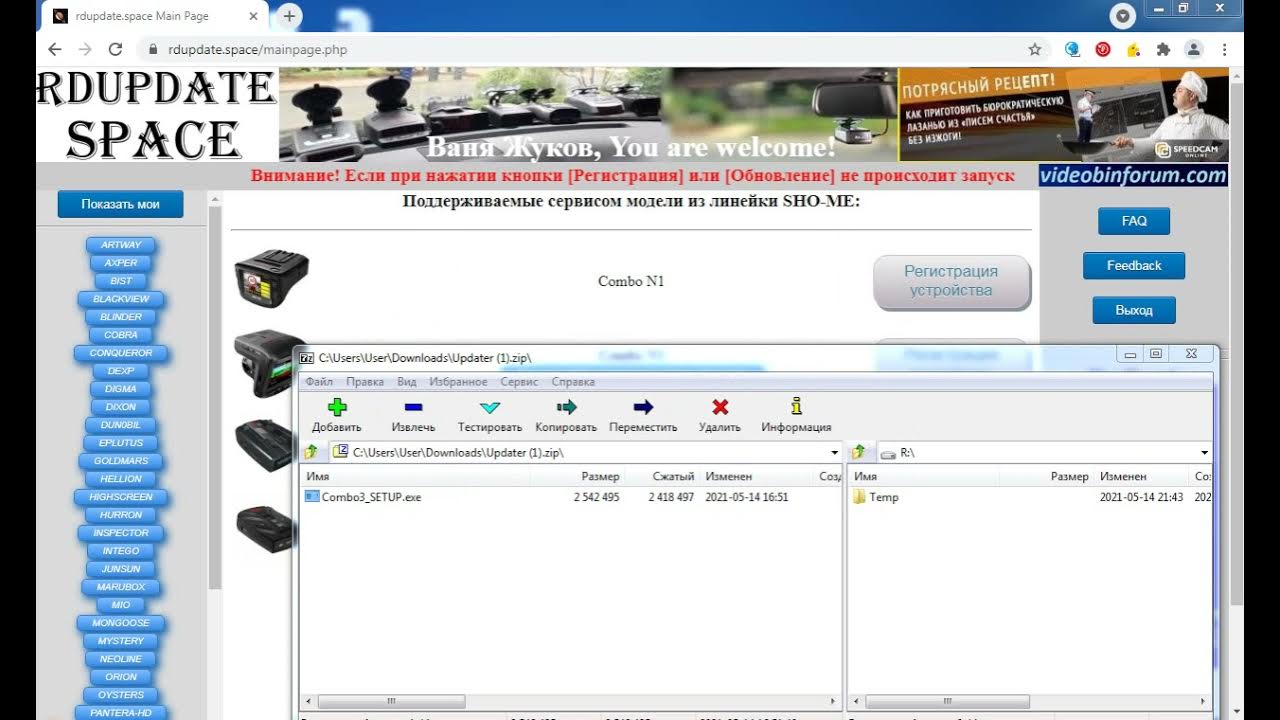Sort left panel by Изменен column
The image size is (1280, 720).
click(x=729, y=477)
